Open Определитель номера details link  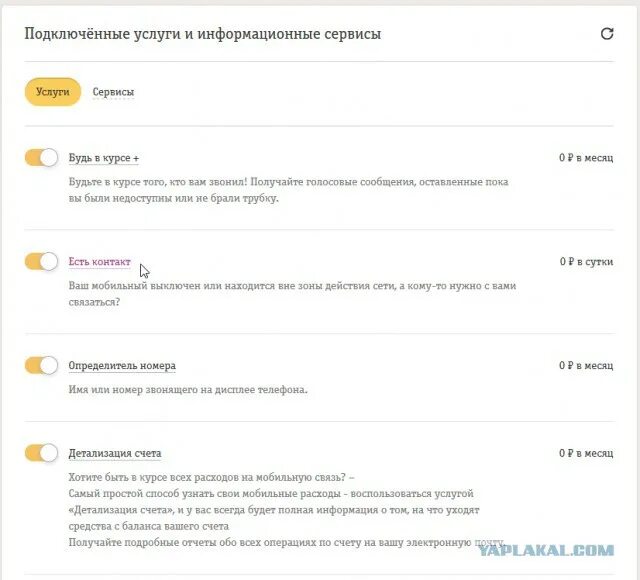[122, 366]
